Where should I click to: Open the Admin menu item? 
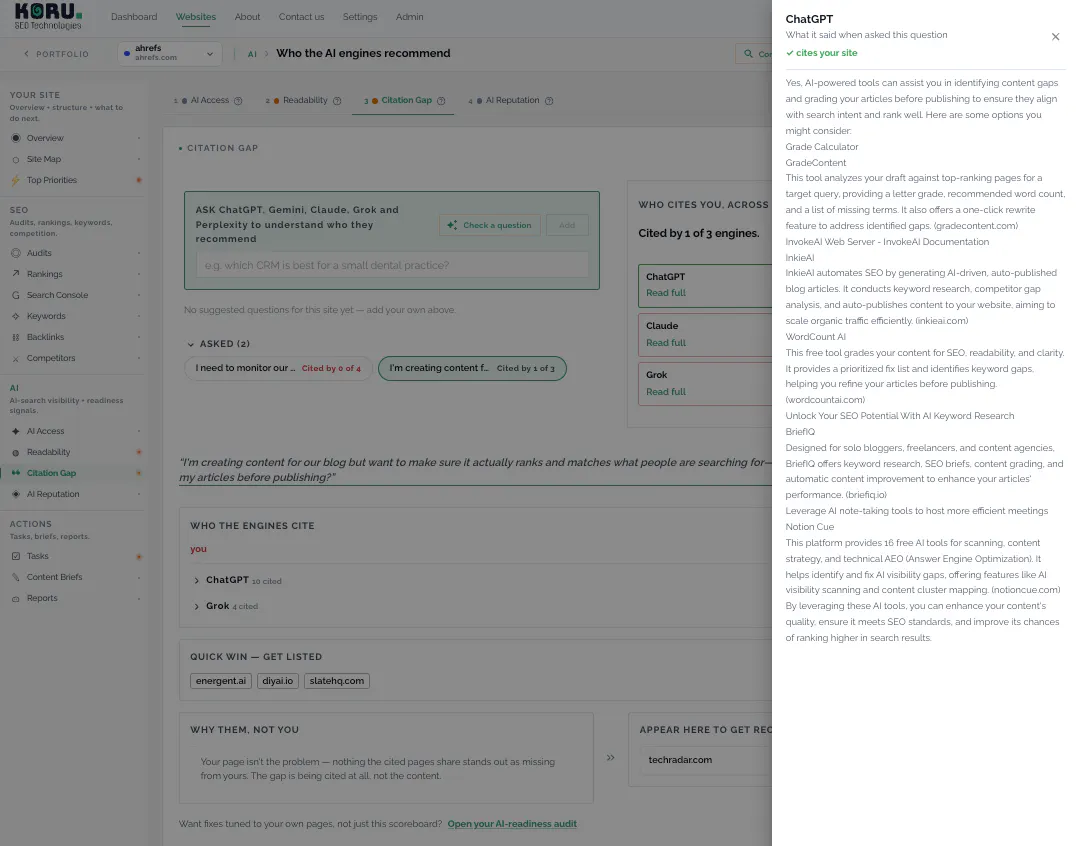click(x=409, y=16)
